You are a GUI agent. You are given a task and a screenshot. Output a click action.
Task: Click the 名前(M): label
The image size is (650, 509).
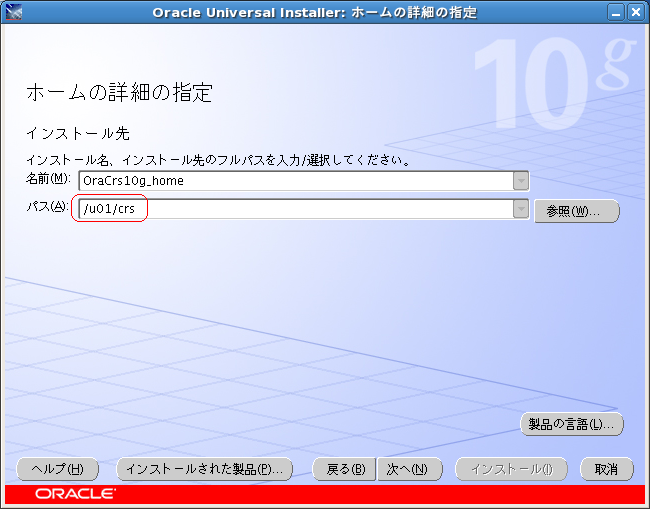(x=48, y=179)
